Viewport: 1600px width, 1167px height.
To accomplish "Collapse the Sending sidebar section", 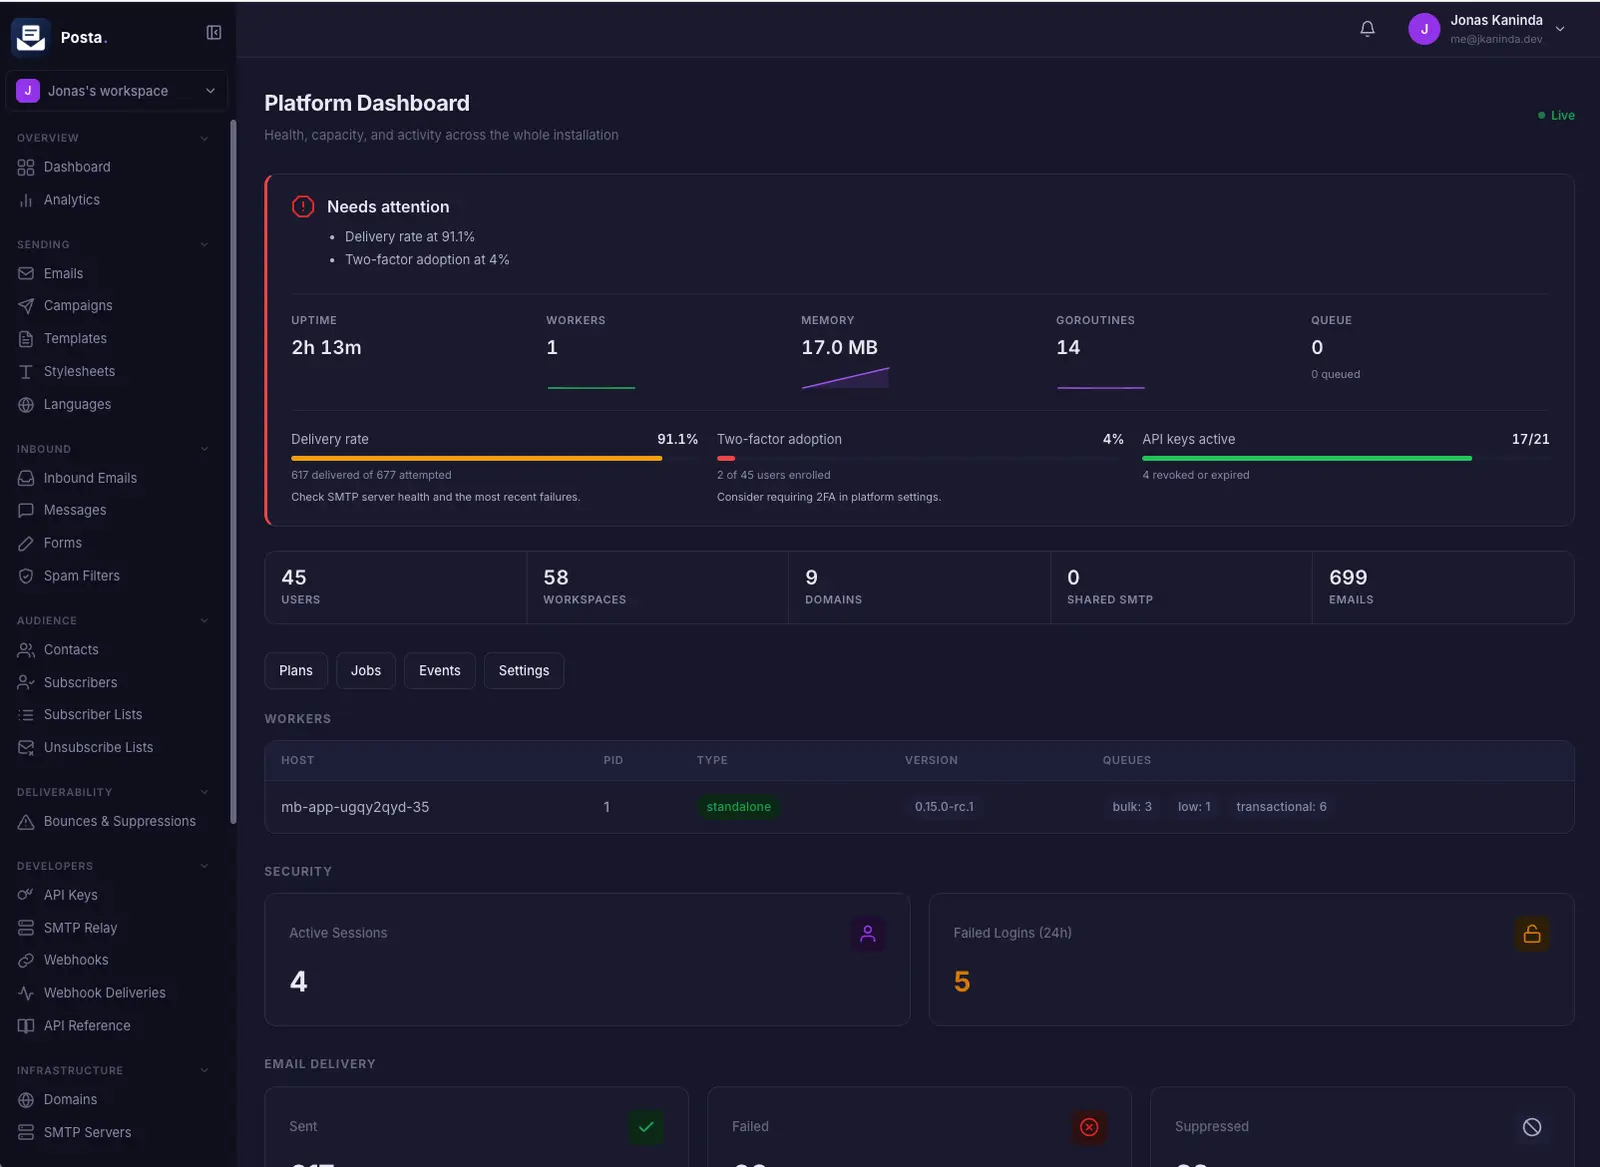I will click(204, 244).
